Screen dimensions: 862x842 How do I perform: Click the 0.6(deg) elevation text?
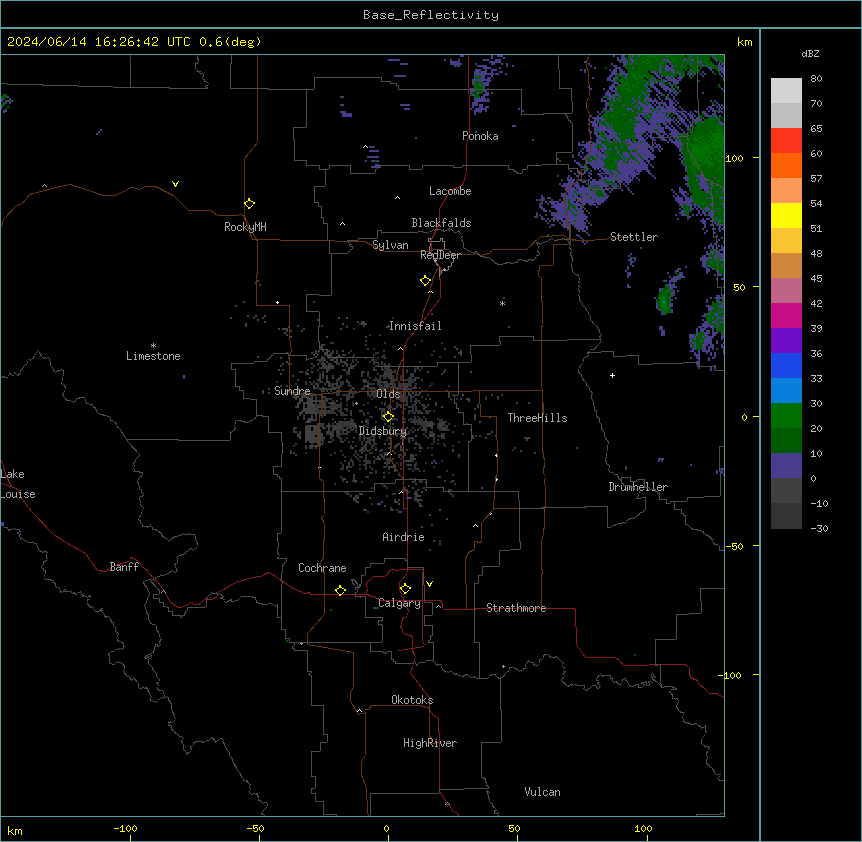click(230, 42)
